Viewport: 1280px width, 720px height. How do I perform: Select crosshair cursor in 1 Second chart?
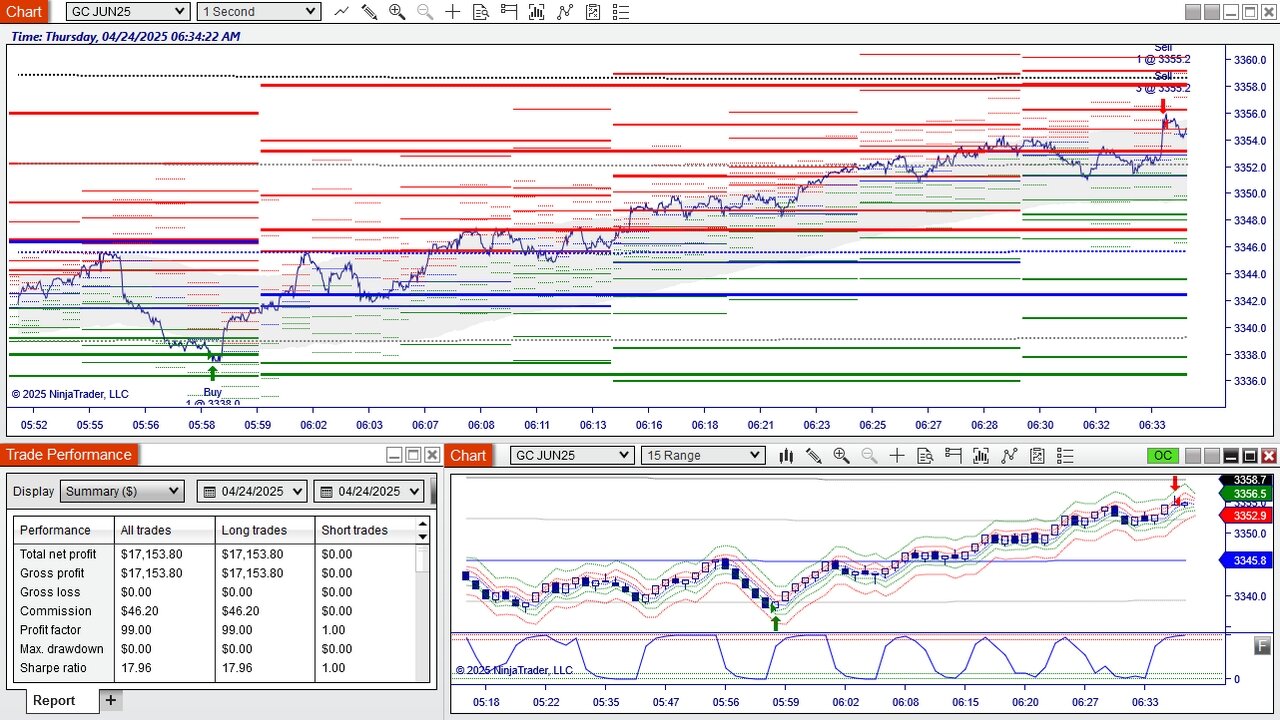(453, 12)
